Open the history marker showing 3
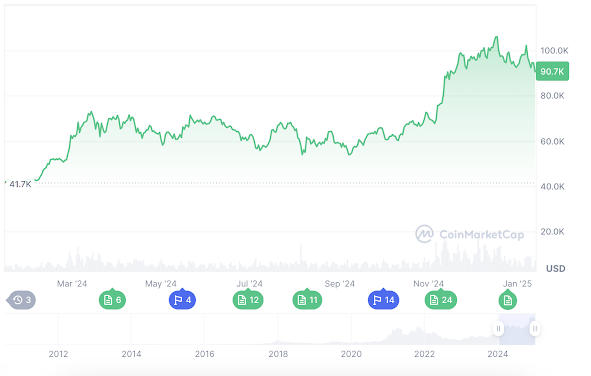Viewport: 591px width, 376px height. tap(21, 300)
